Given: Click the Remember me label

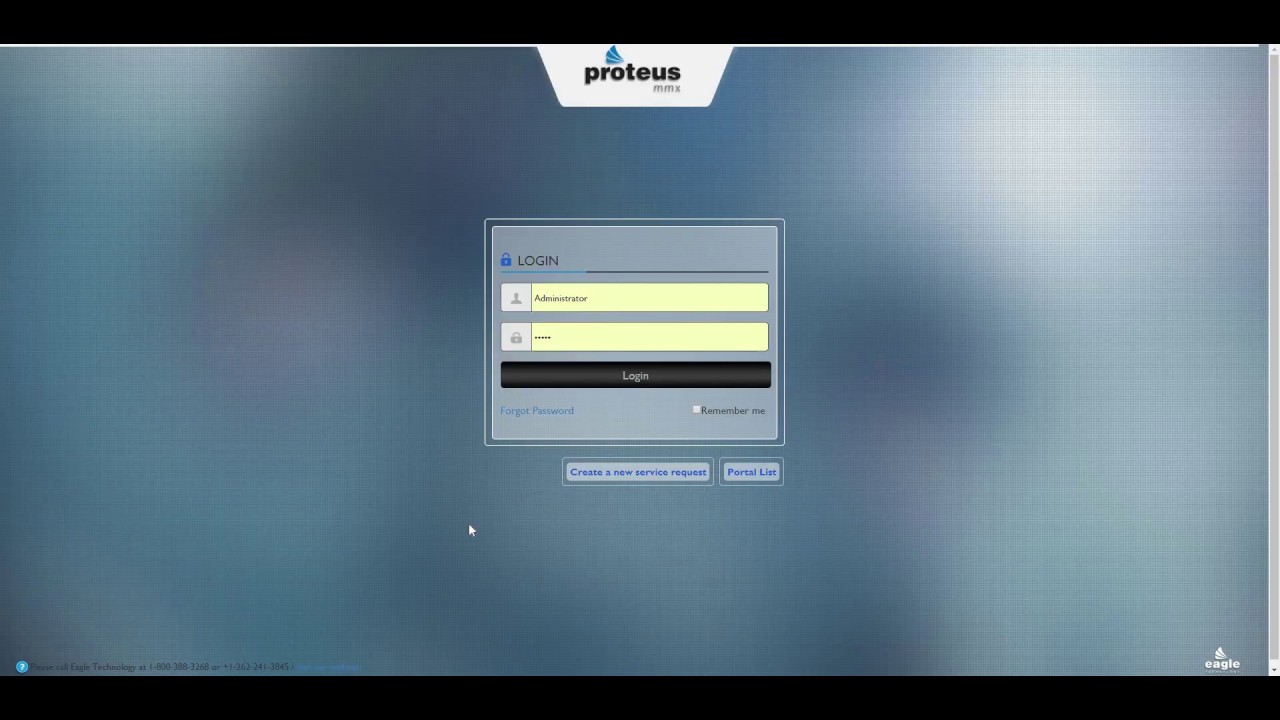Looking at the screenshot, I should (733, 410).
